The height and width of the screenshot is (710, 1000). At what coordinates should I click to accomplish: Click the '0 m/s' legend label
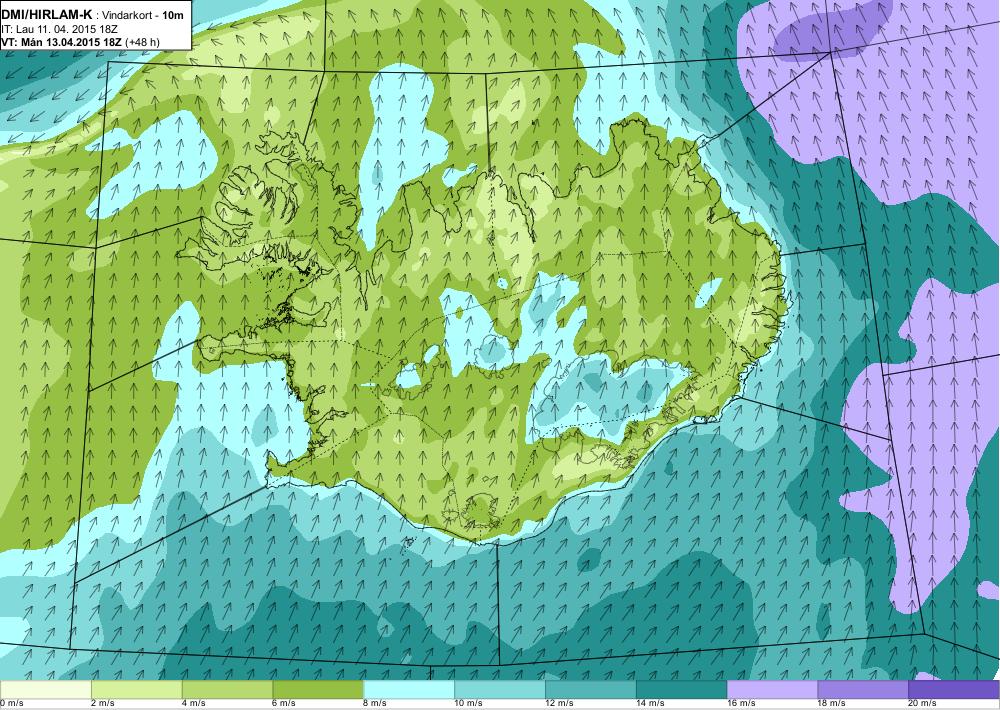[x=12, y=703]
